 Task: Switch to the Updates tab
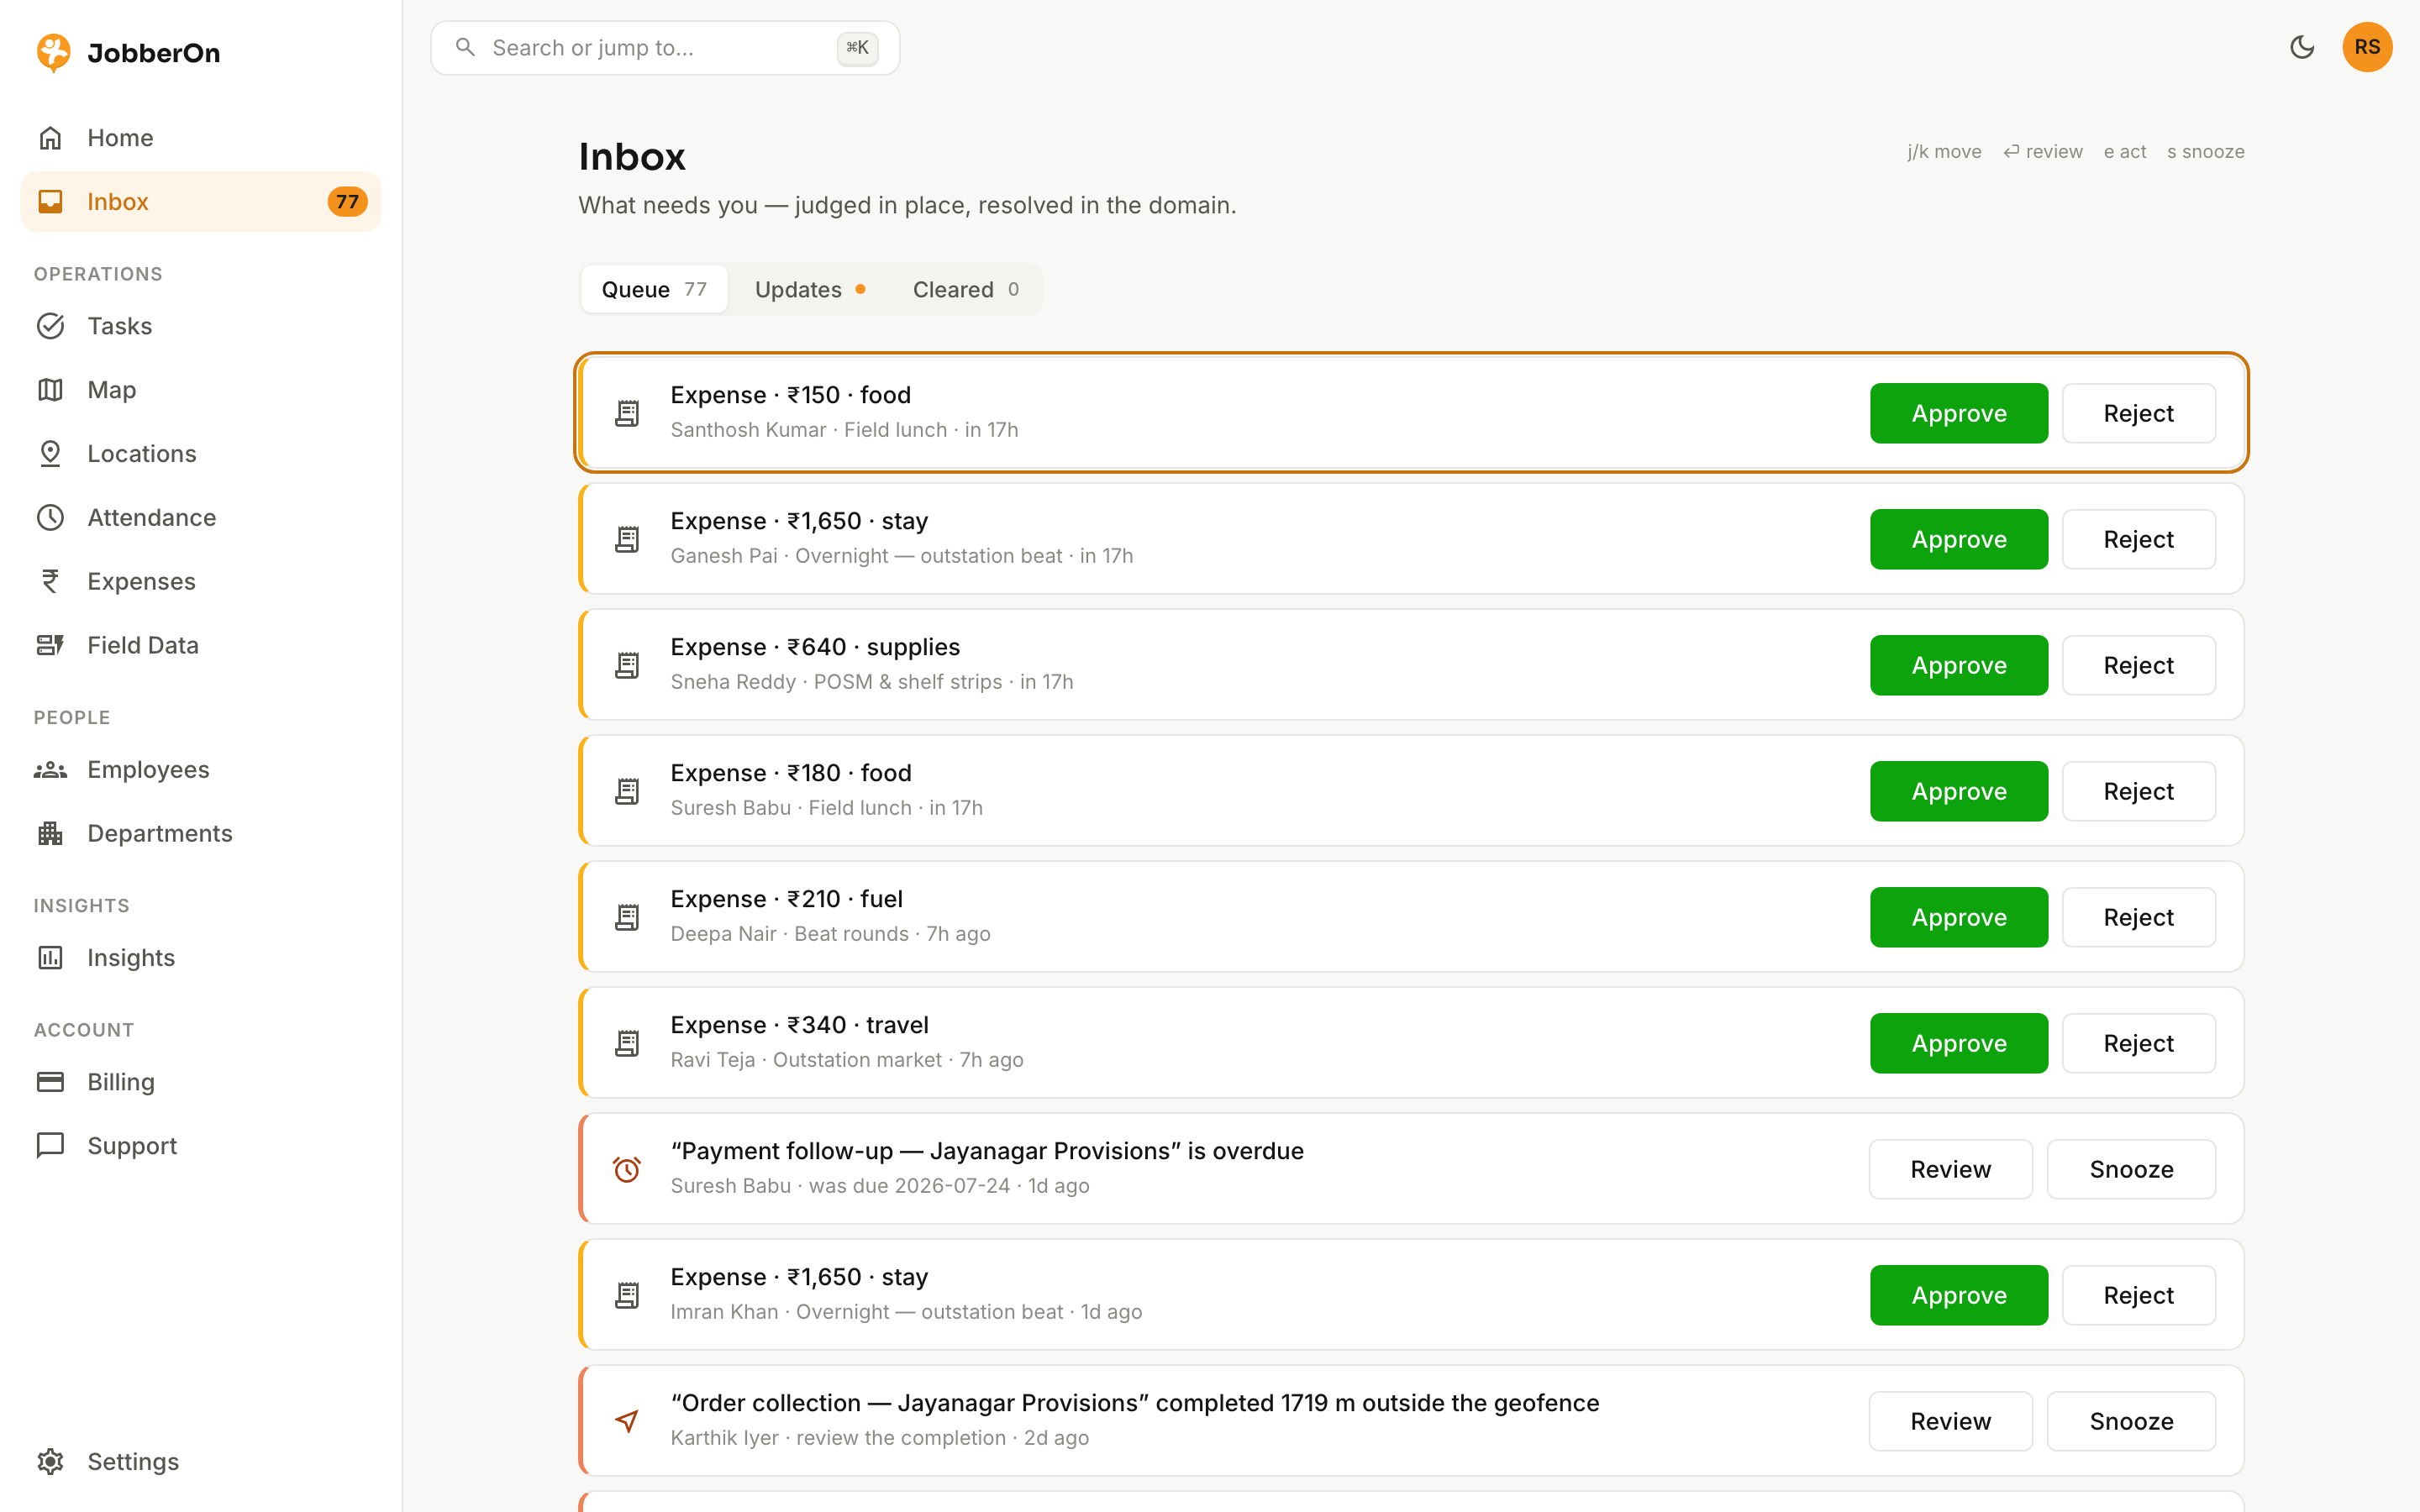[810, 290]
